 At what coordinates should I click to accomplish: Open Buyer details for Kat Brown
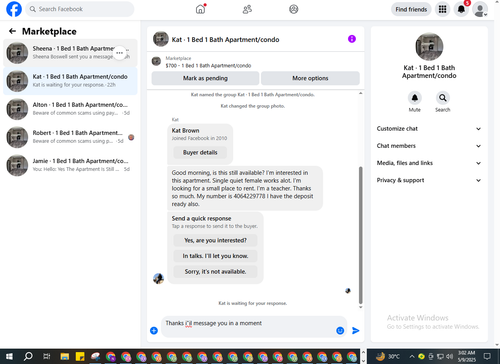tap(200, 153)
